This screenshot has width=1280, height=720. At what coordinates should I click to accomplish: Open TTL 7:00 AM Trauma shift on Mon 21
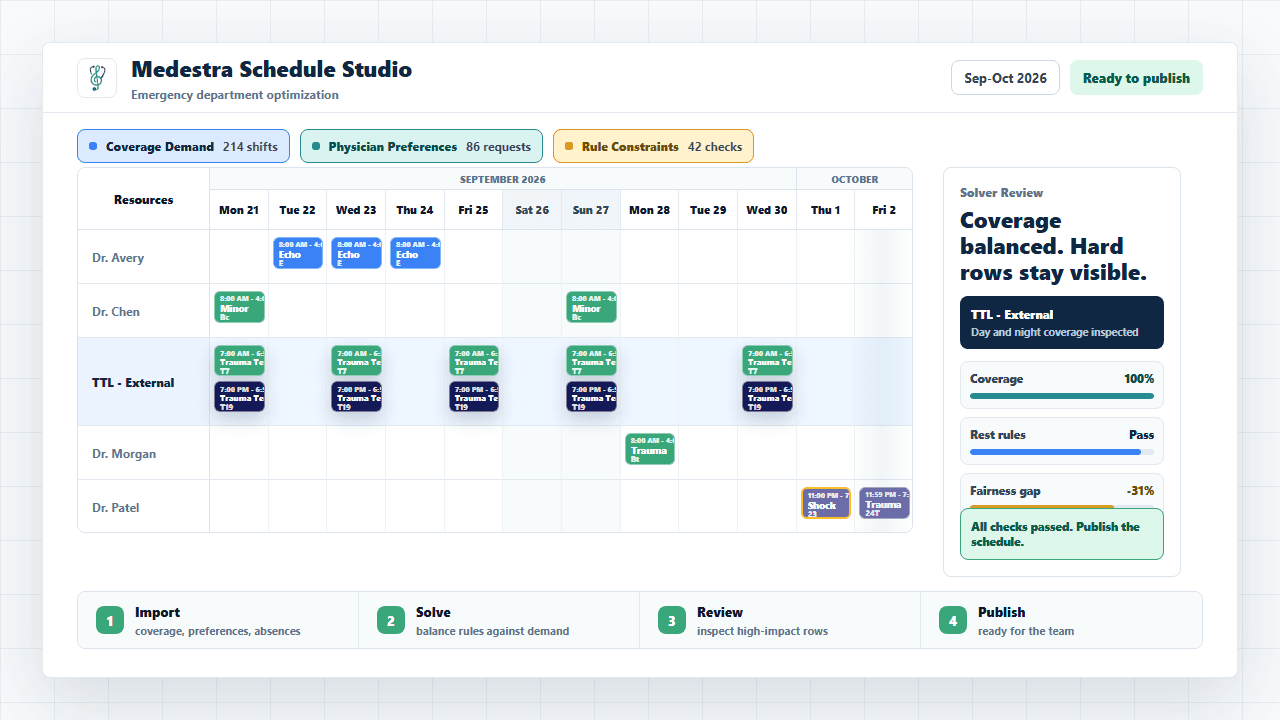(239, 361)
